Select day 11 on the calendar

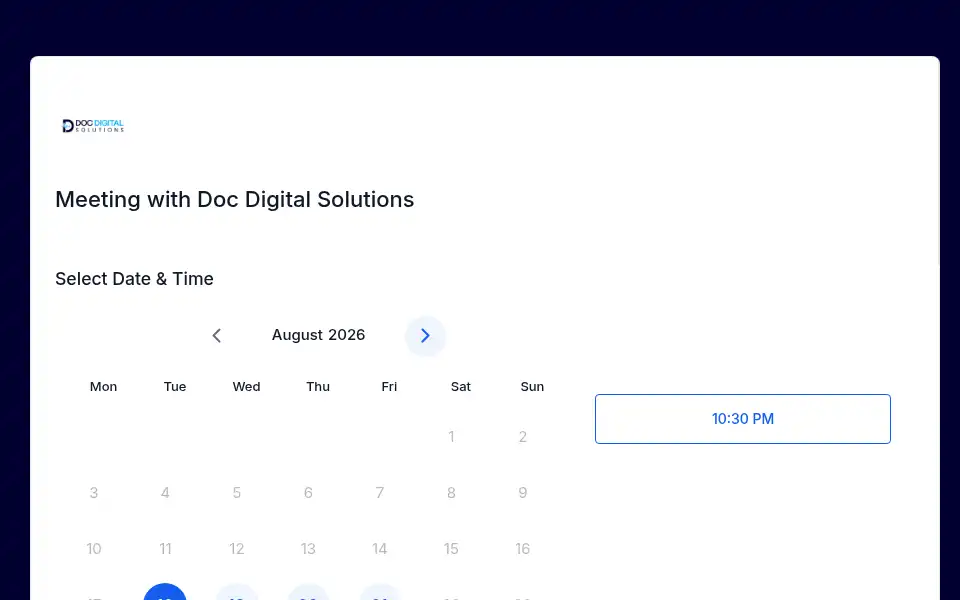(x=165, y=549)
